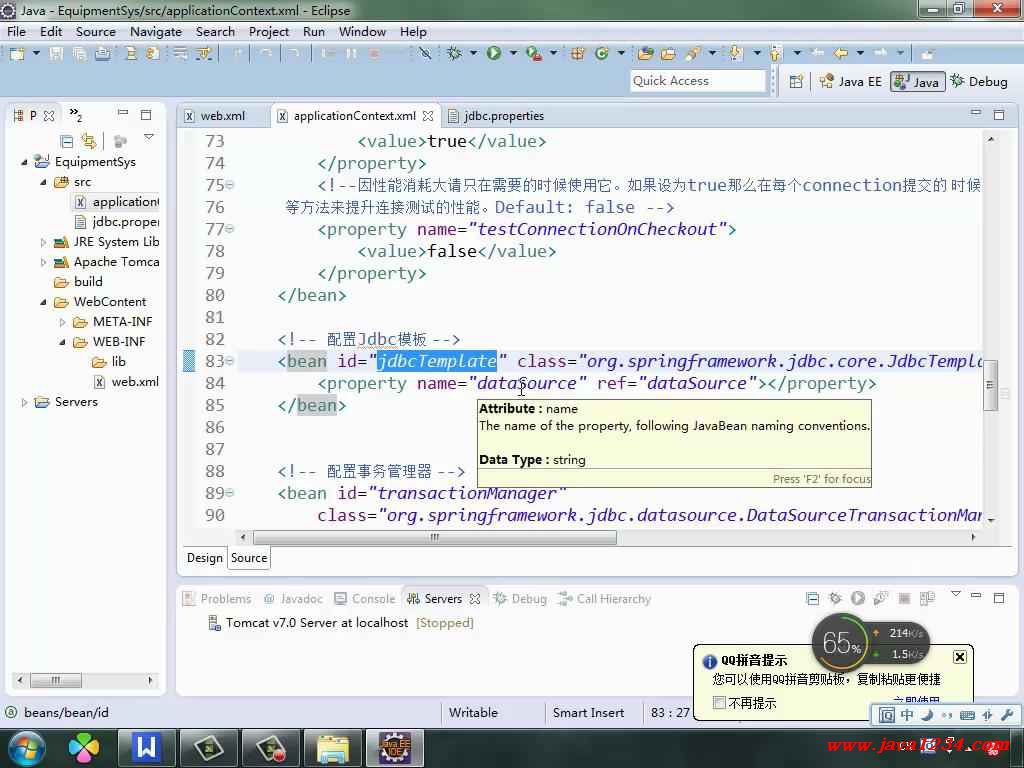The width and height of the screenshot is (1024, 768).
Task: Open the File menu
Action: click(16, 31)
